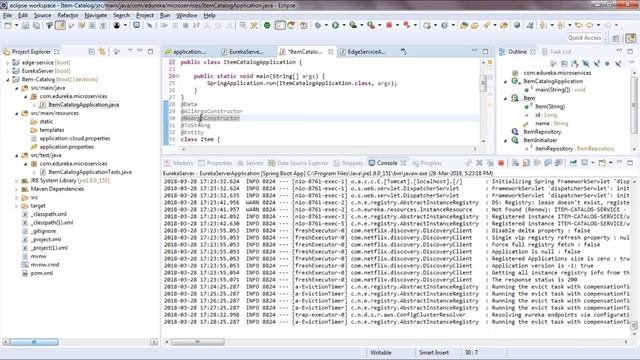Toggle Scroll Lock in Console toolbar
The width and height of the screenshot is (640, 360).
[x=526, y=163]
